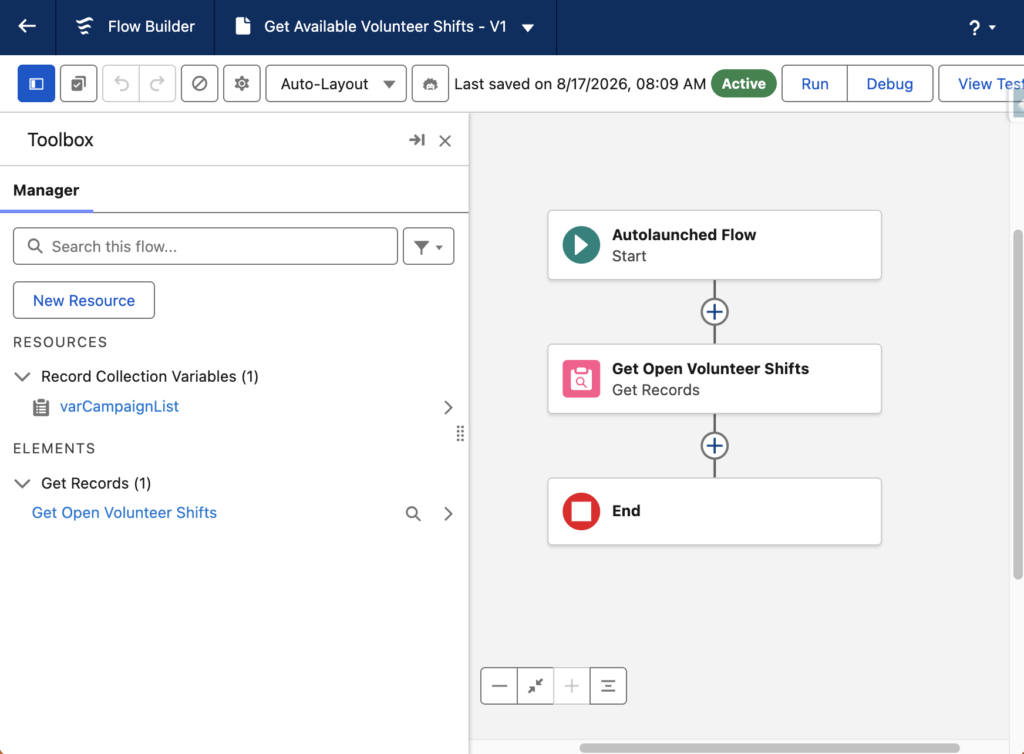This screenshot has height=754, width=1024.
Task: Zoom out the canvas
Action: (499, 685)
